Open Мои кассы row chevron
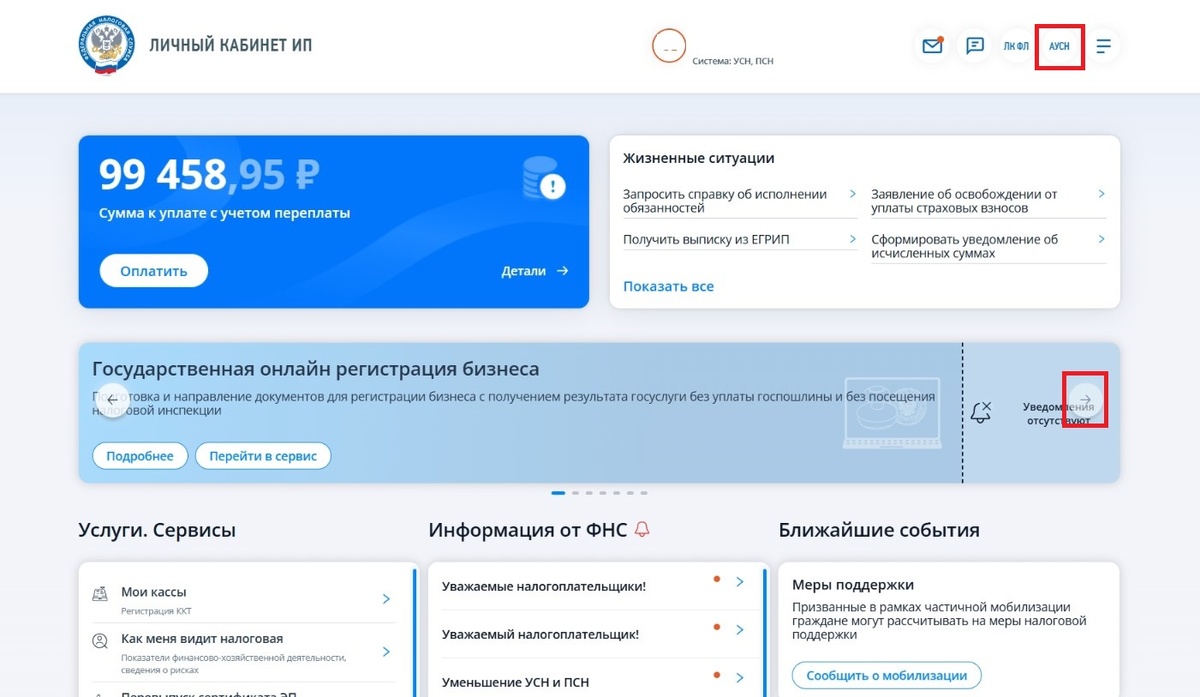This screenshot has height=697, width=1200. pyautogui.click(x=386, y=599)
